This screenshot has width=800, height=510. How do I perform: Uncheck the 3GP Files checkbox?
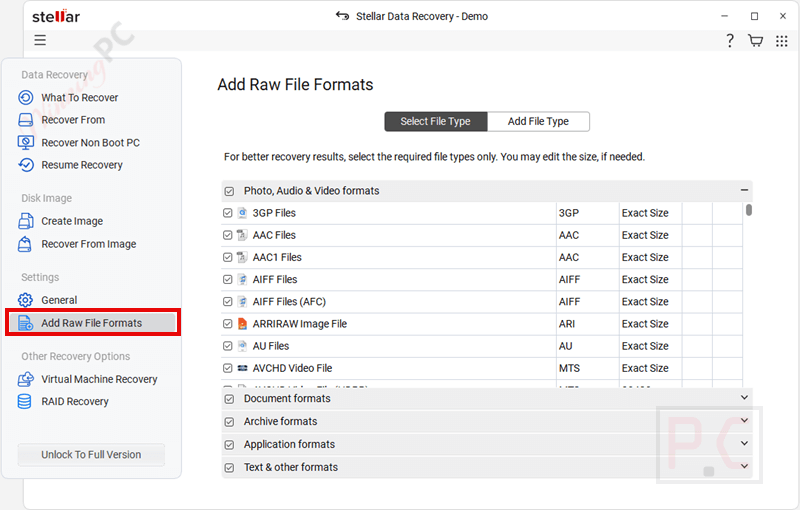(x=228, y=213)
